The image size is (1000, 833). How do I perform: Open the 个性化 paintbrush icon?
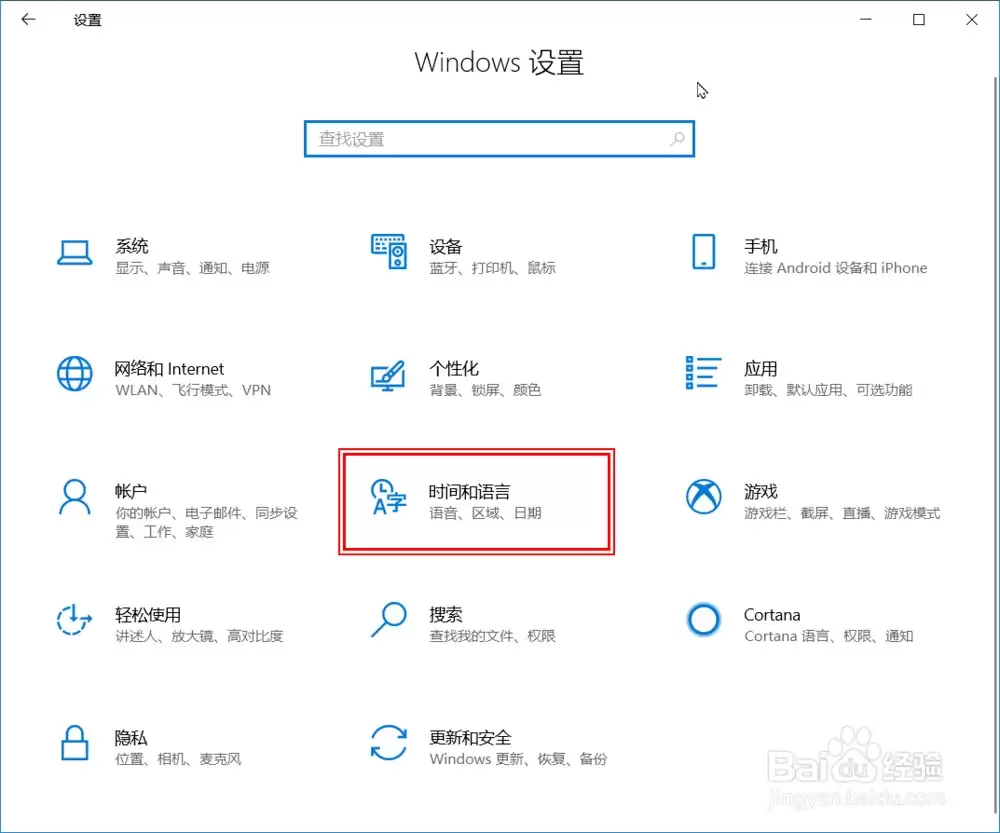coord(388,375)
